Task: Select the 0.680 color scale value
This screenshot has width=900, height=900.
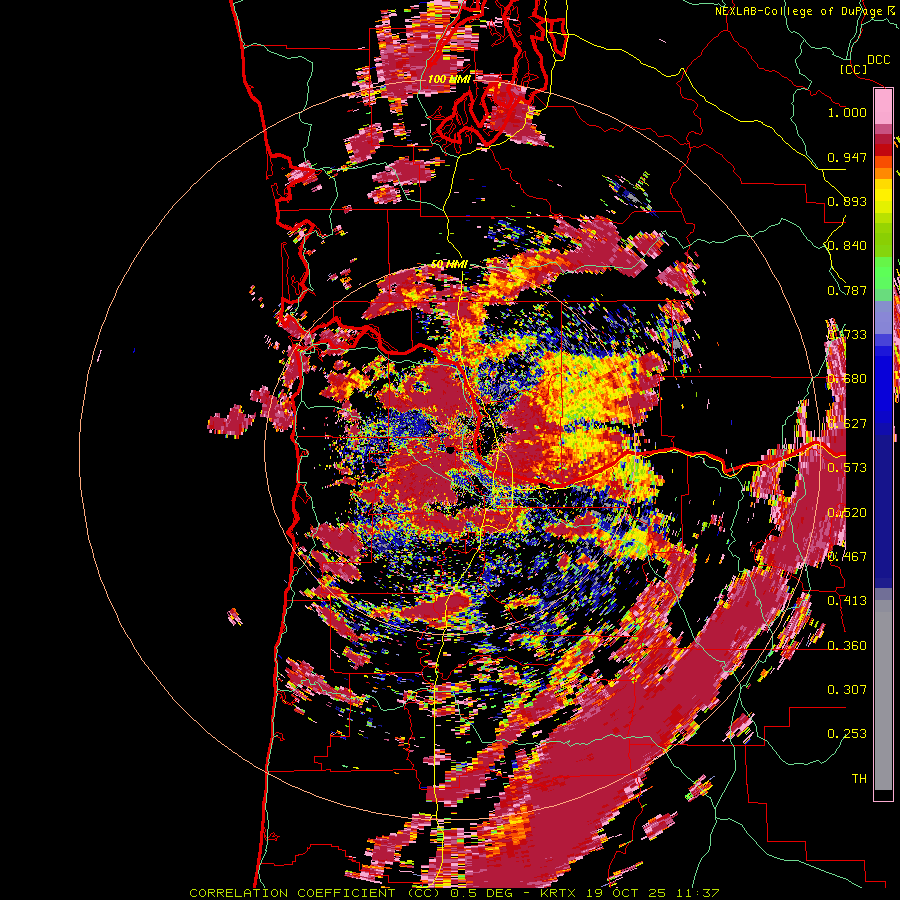Action: point(847,379)
